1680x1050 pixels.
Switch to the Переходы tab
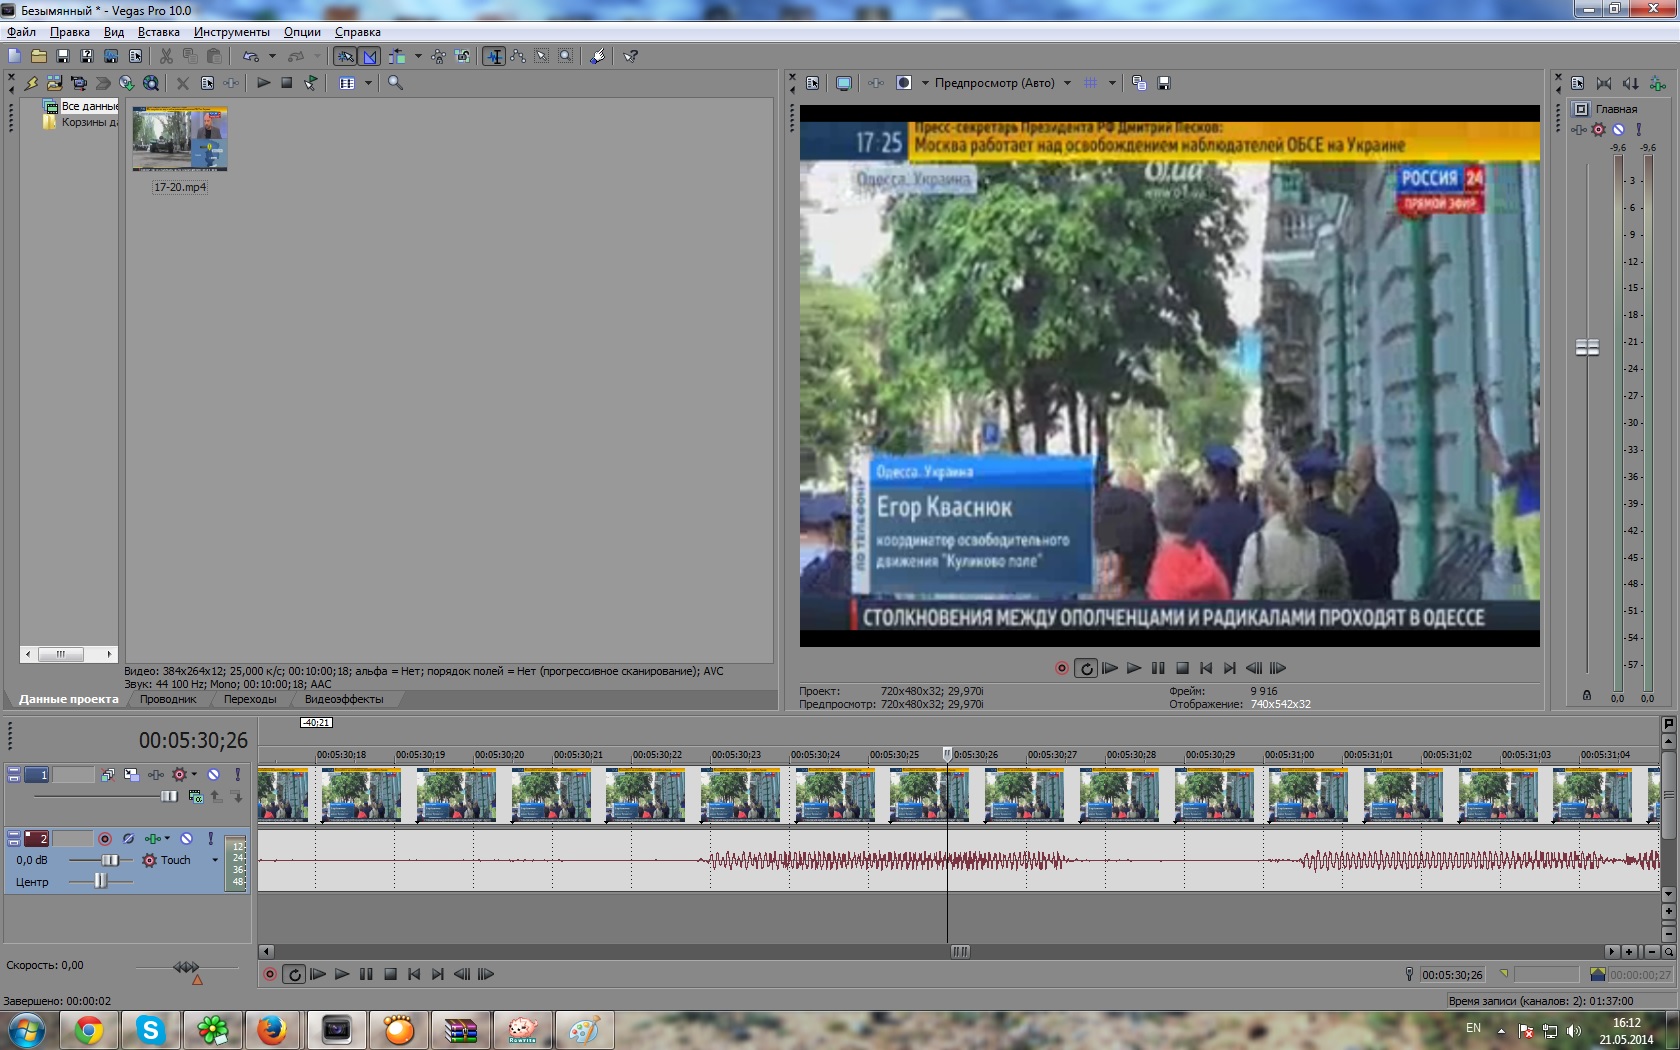click(x=249, y=699)
